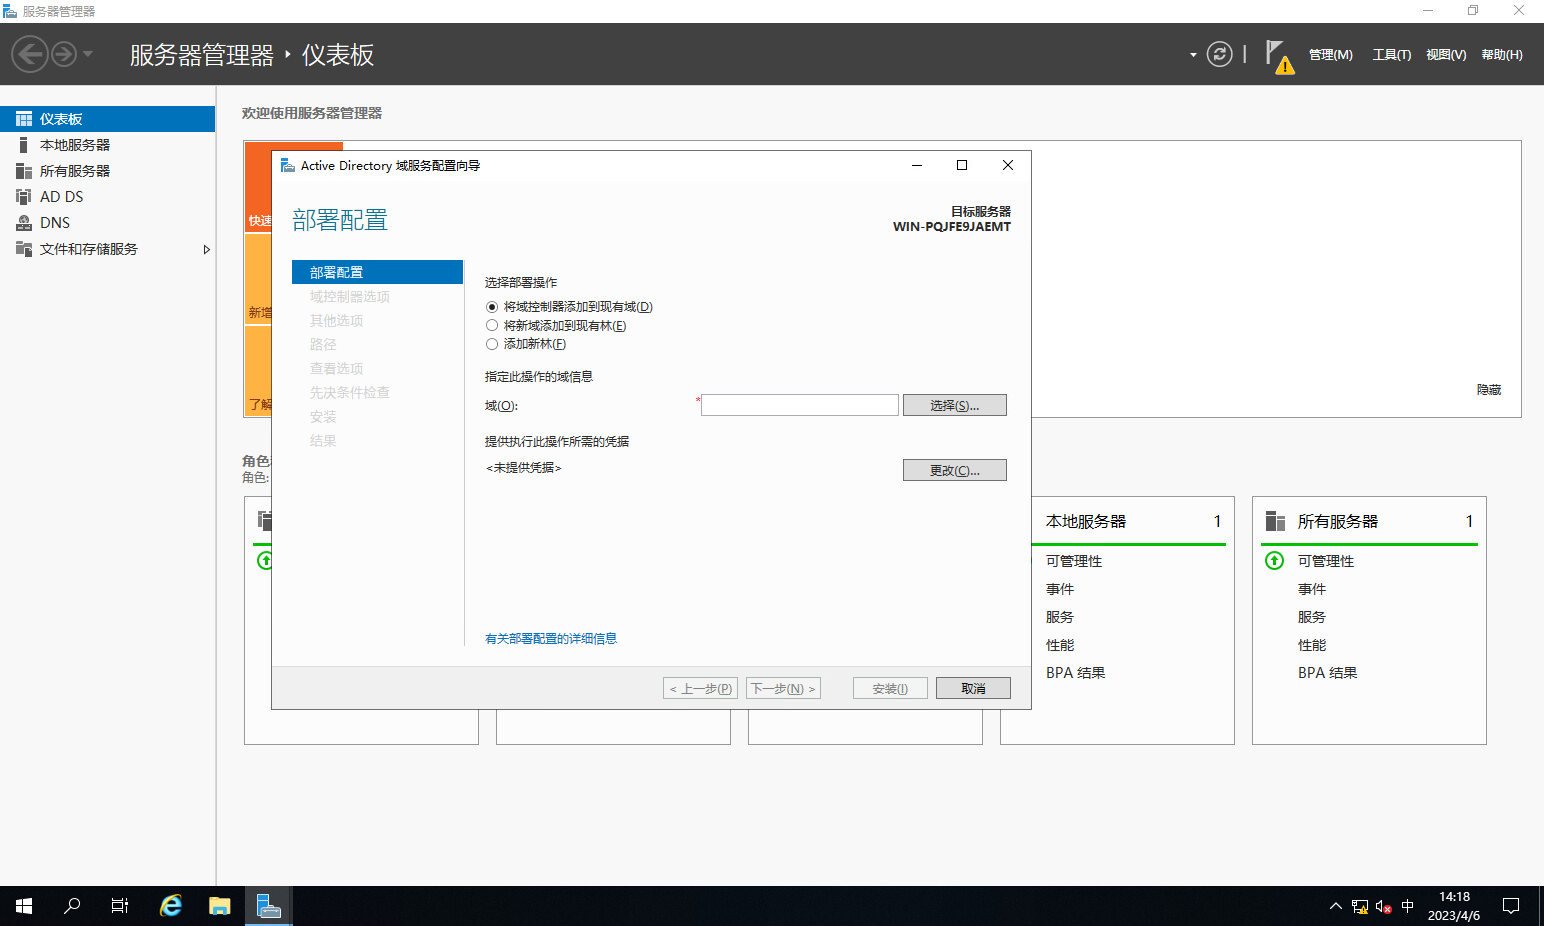Click the Cancel button in wizard
1544x926 pixels.
972,688
